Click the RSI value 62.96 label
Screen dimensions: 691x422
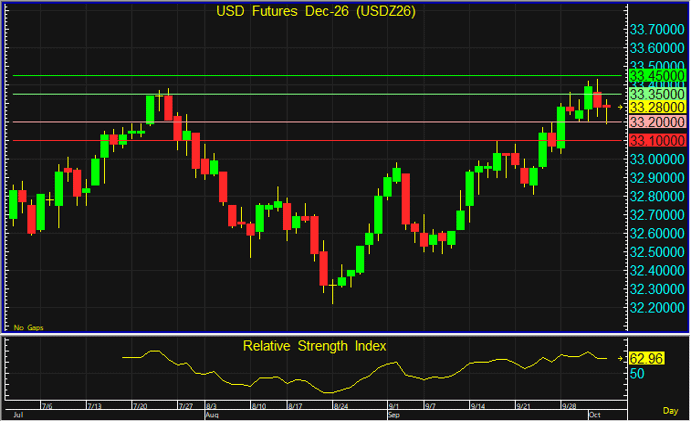click(646, 359)
